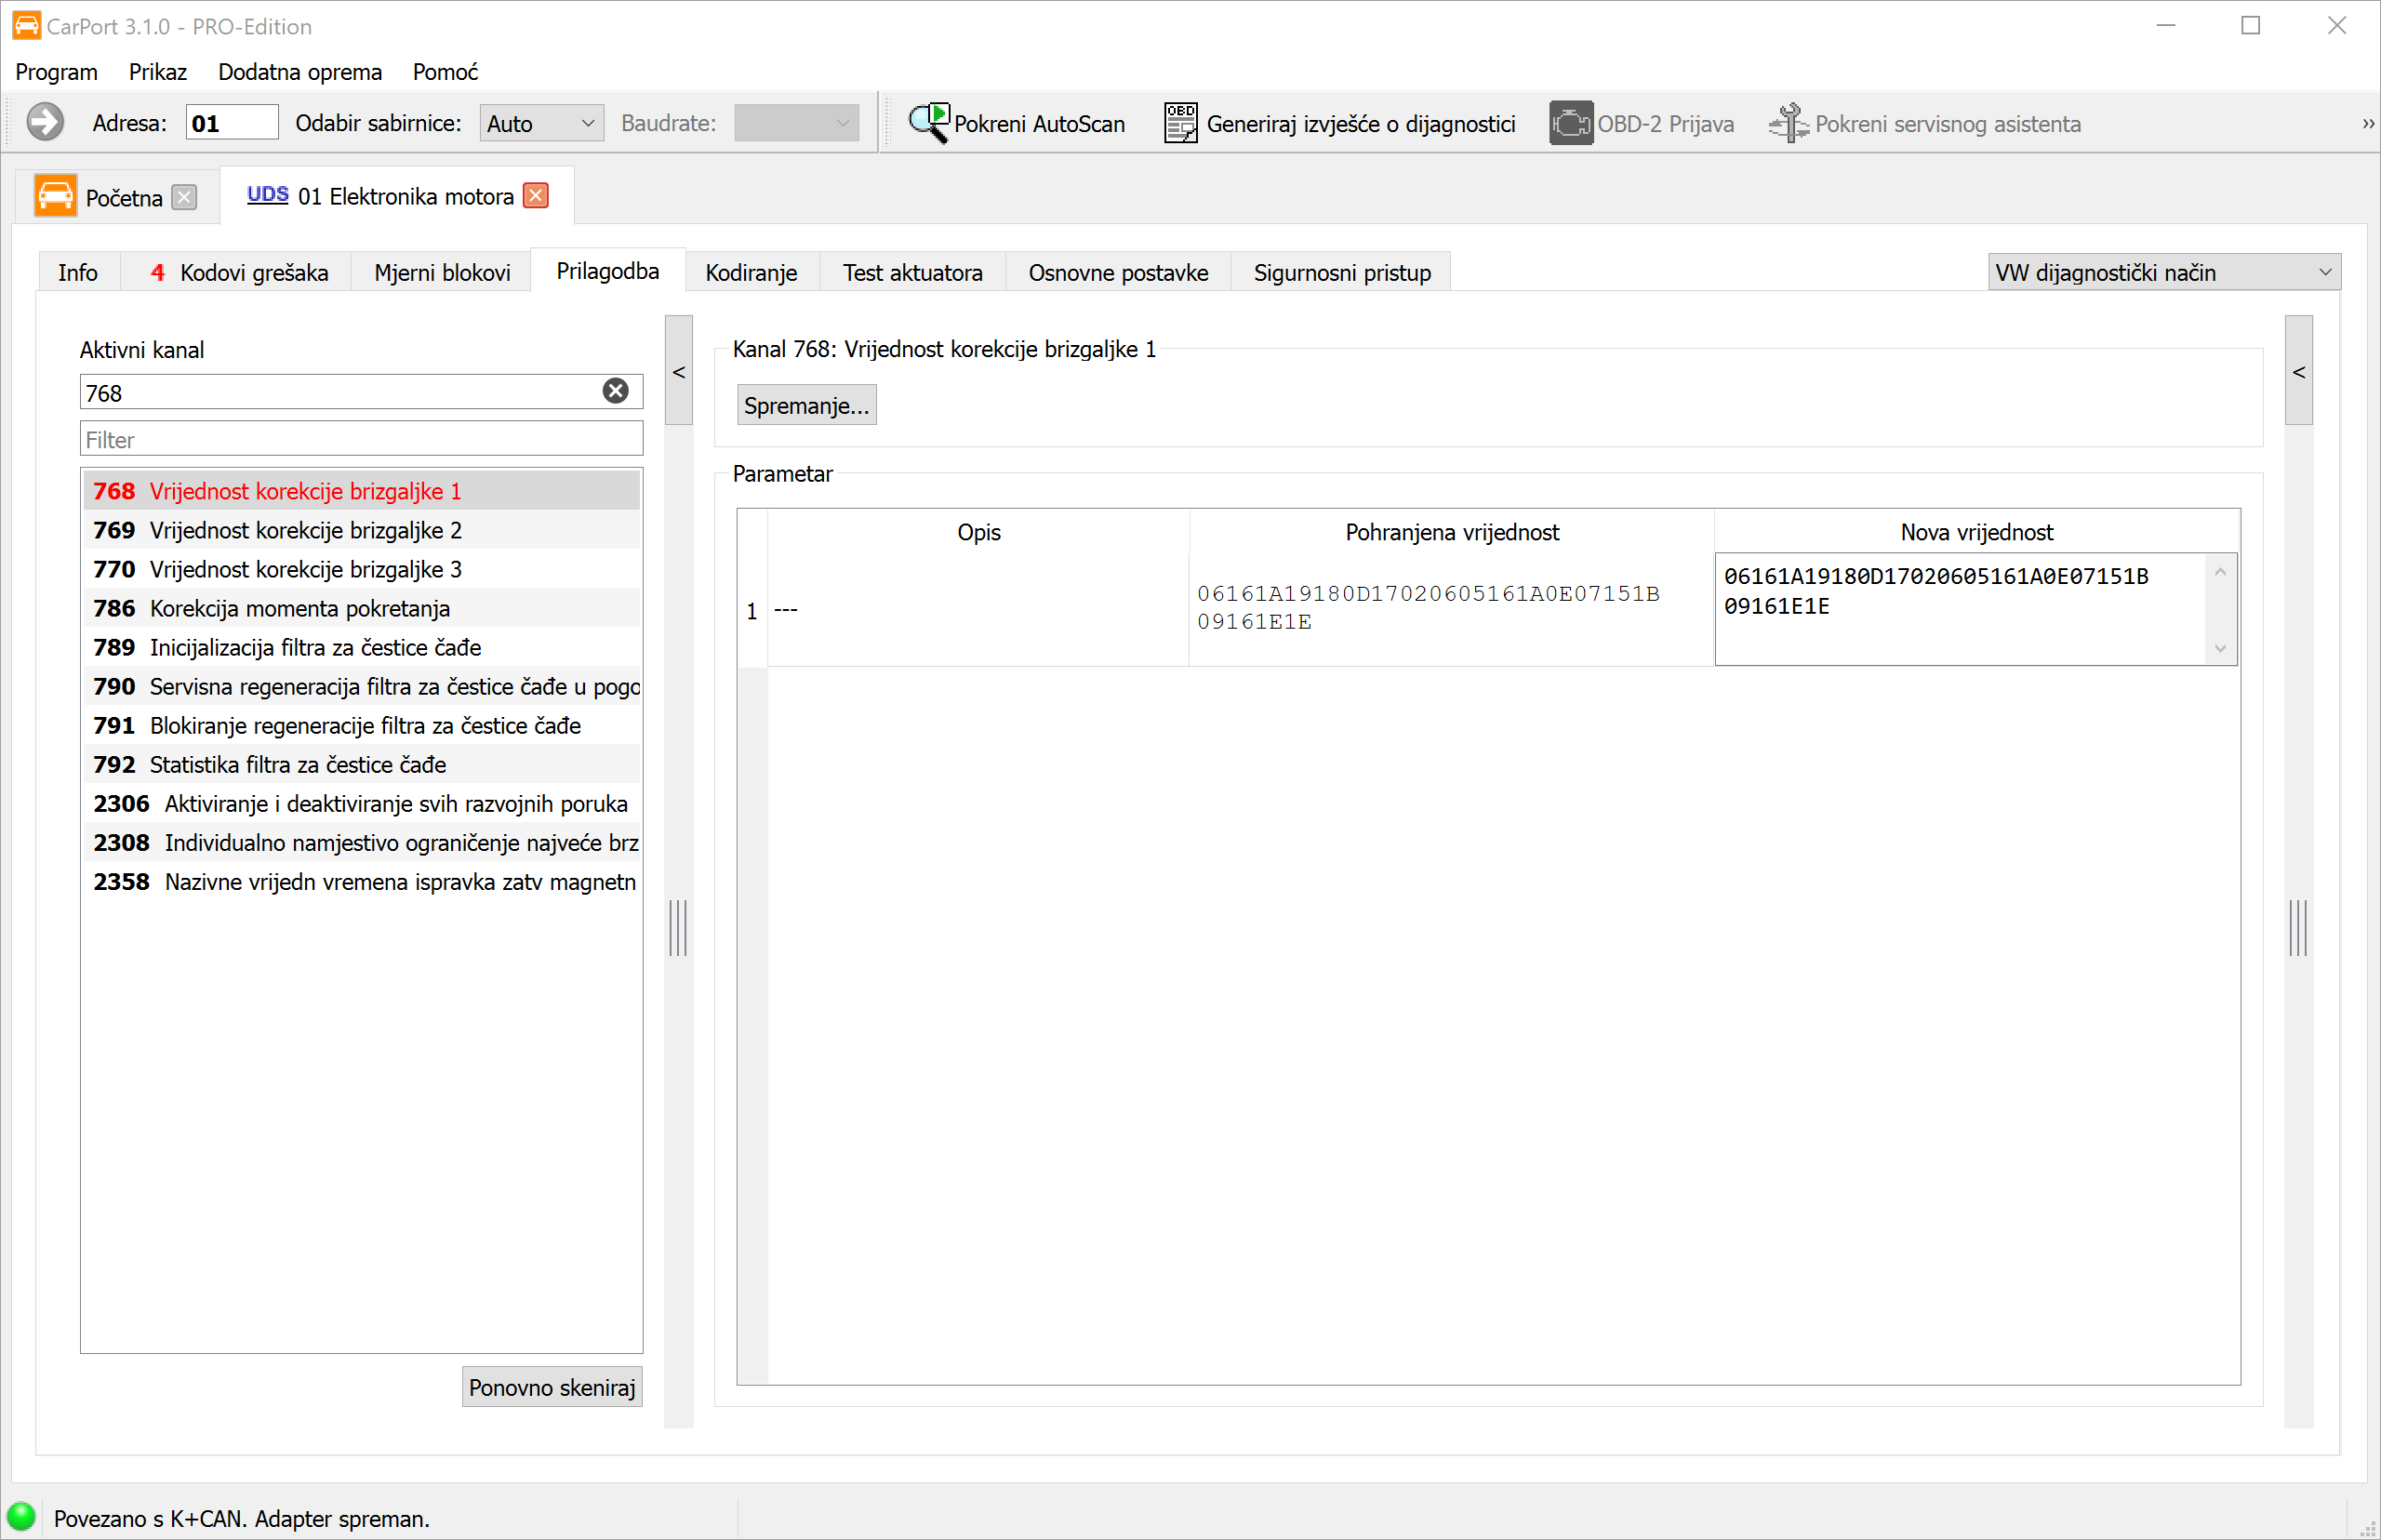Expand toolbar overflow chevron
2381x1540 pixels.
(x=2367, y=123)
